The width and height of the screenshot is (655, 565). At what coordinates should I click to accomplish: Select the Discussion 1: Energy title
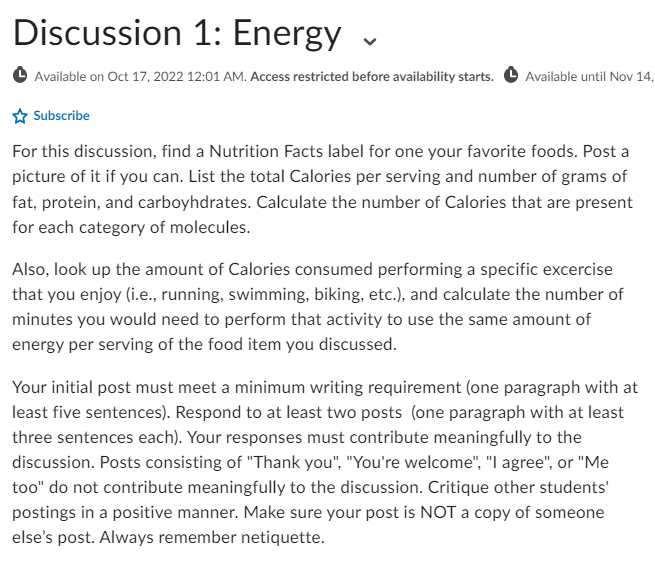(177, 33)
